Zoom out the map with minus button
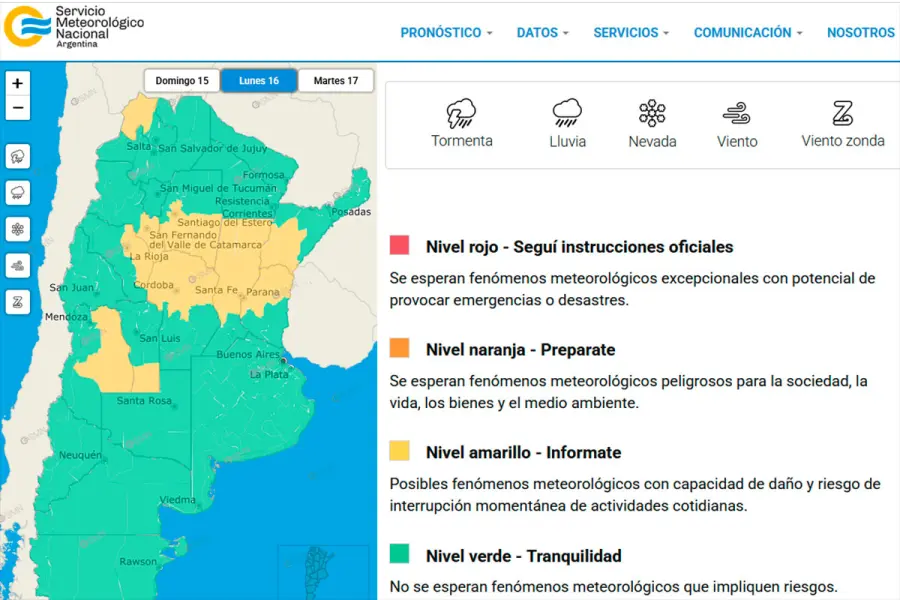This screenshot has width=900, height=600. [18, 109]
